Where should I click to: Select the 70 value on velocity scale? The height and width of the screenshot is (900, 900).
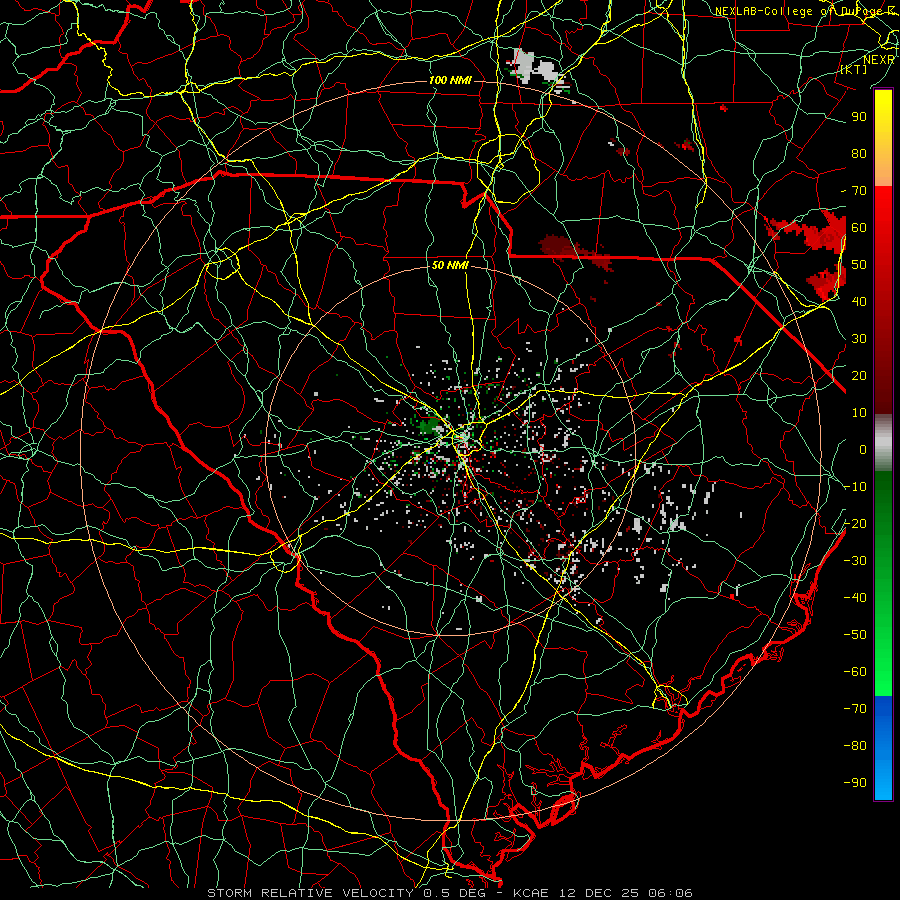point(859,191)
